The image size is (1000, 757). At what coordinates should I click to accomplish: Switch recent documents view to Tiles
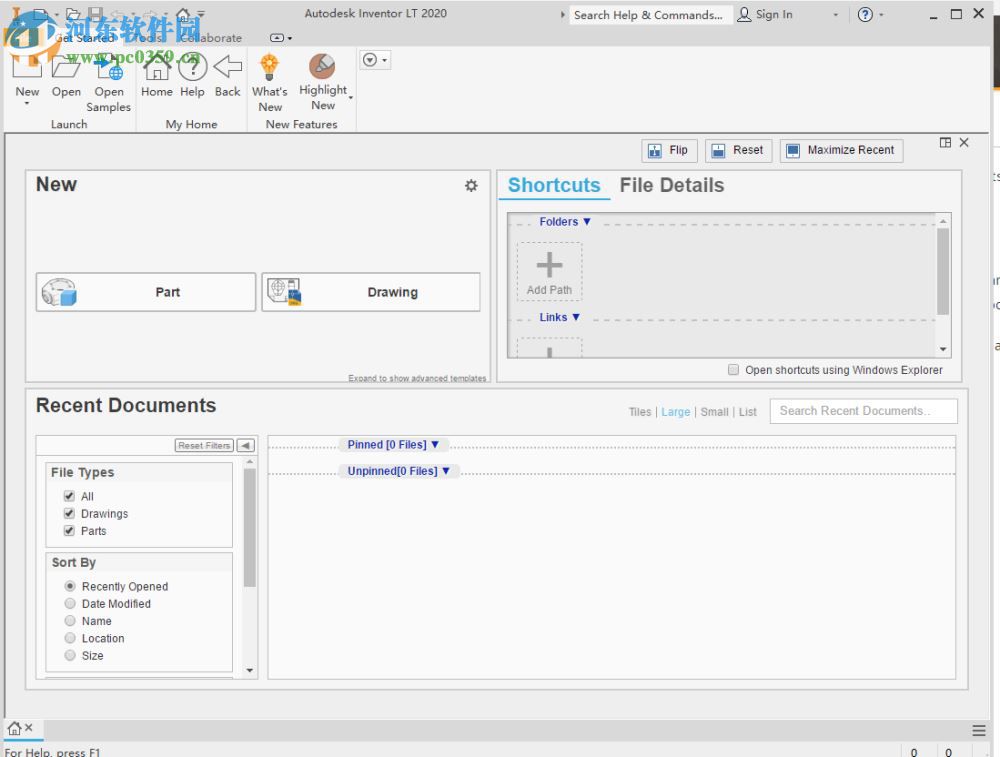point(639,412)
